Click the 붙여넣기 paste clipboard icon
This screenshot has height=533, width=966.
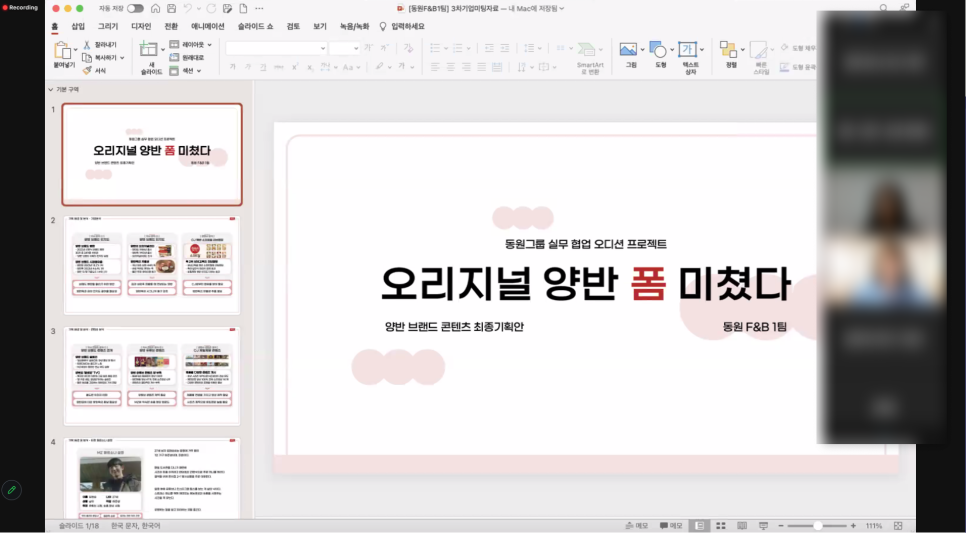[62, 51]
